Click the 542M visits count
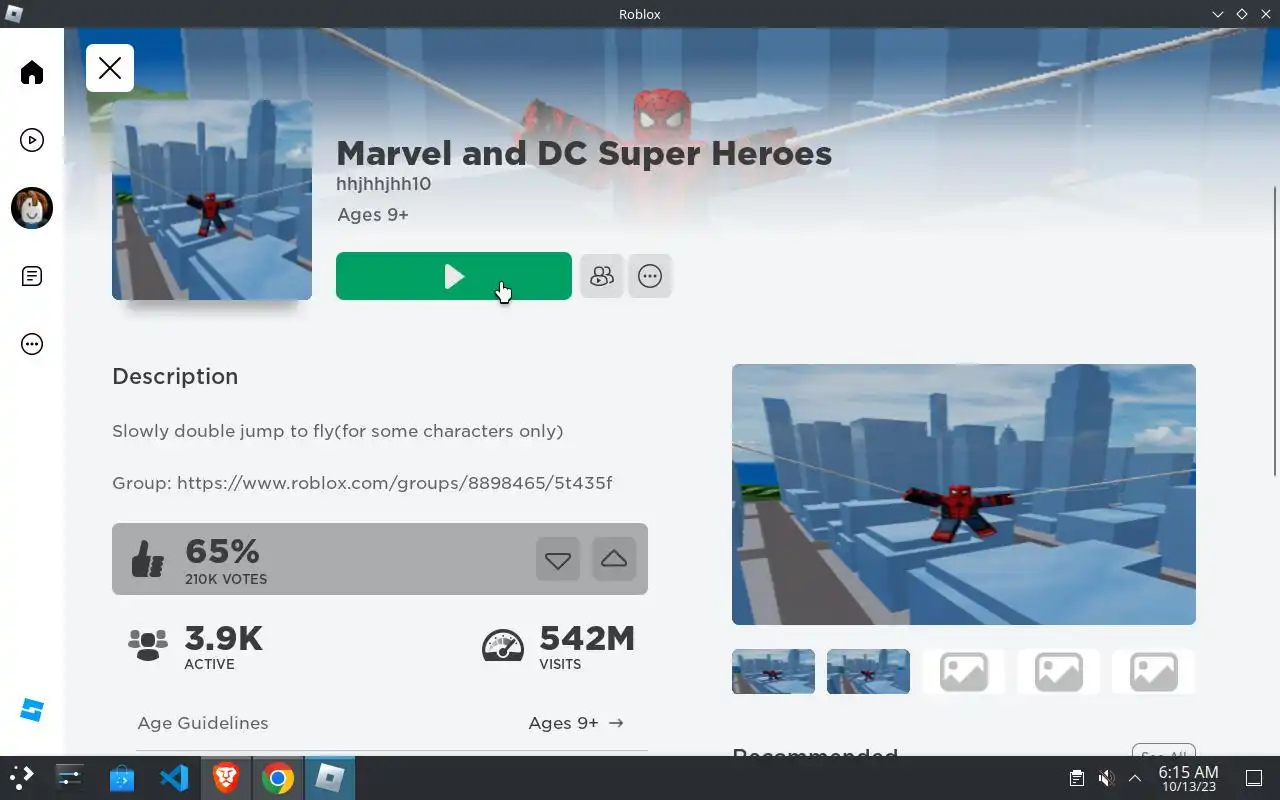 (587, 638)
